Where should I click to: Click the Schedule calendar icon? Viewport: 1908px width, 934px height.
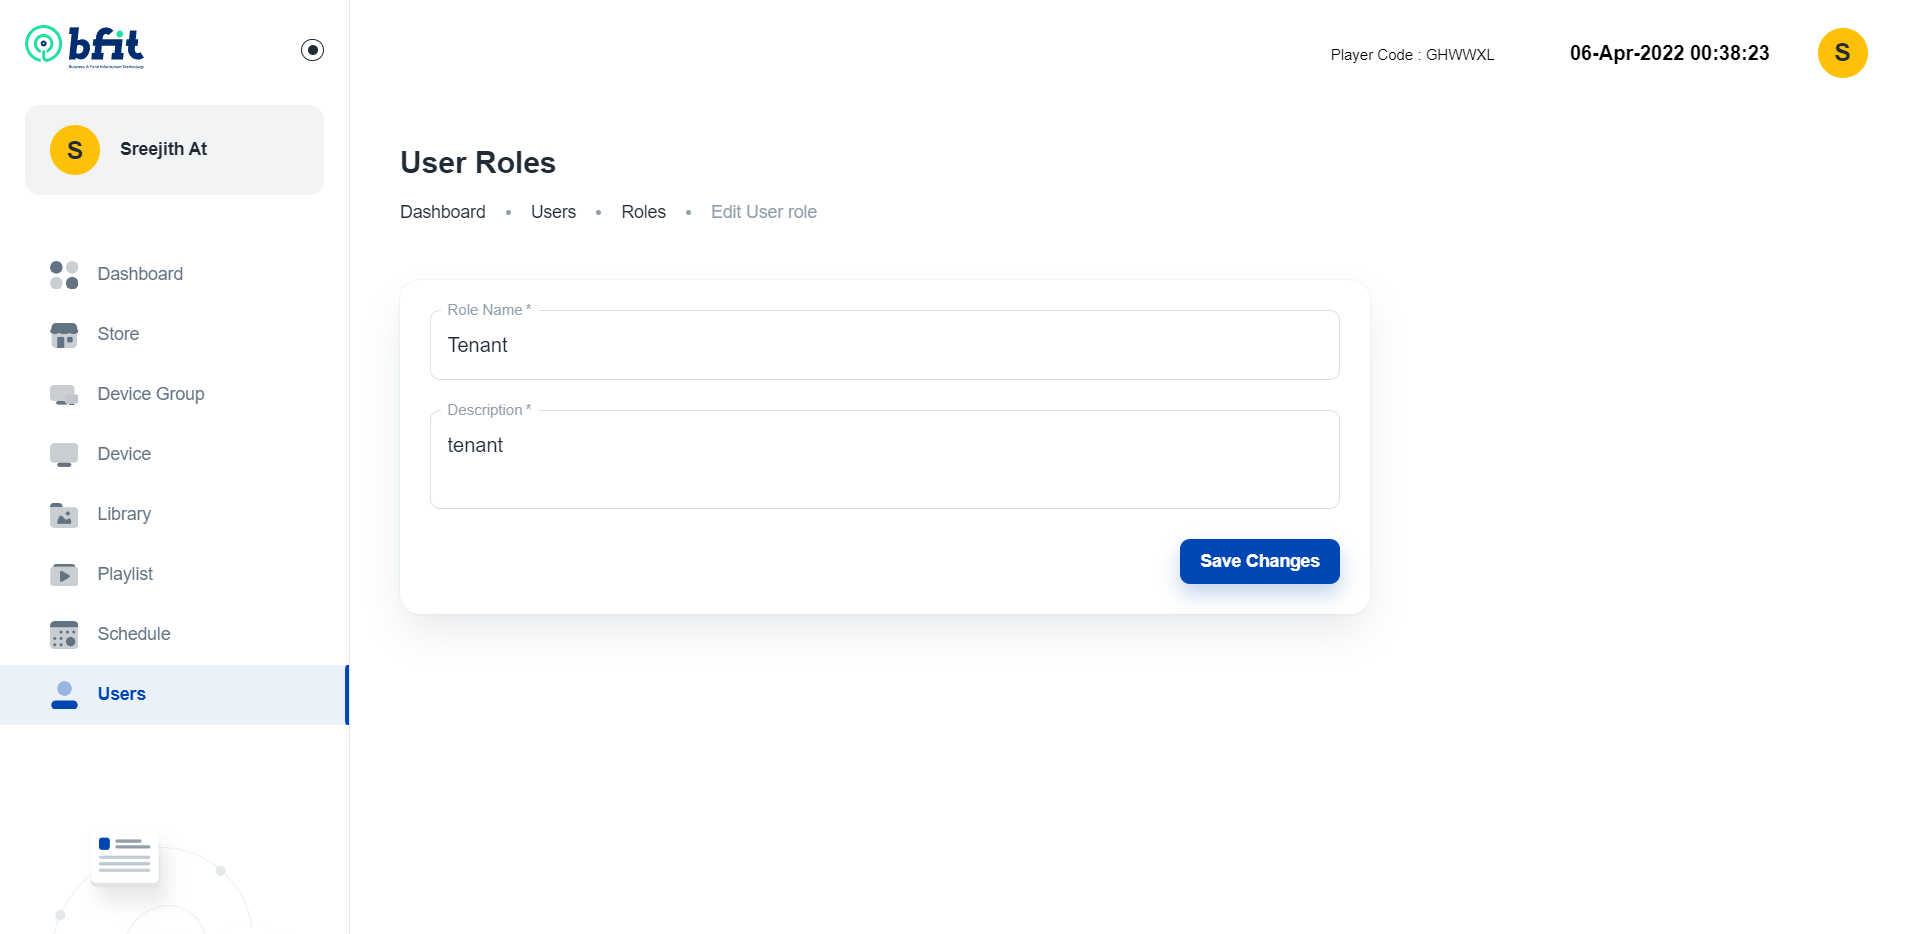pos(64,634)
